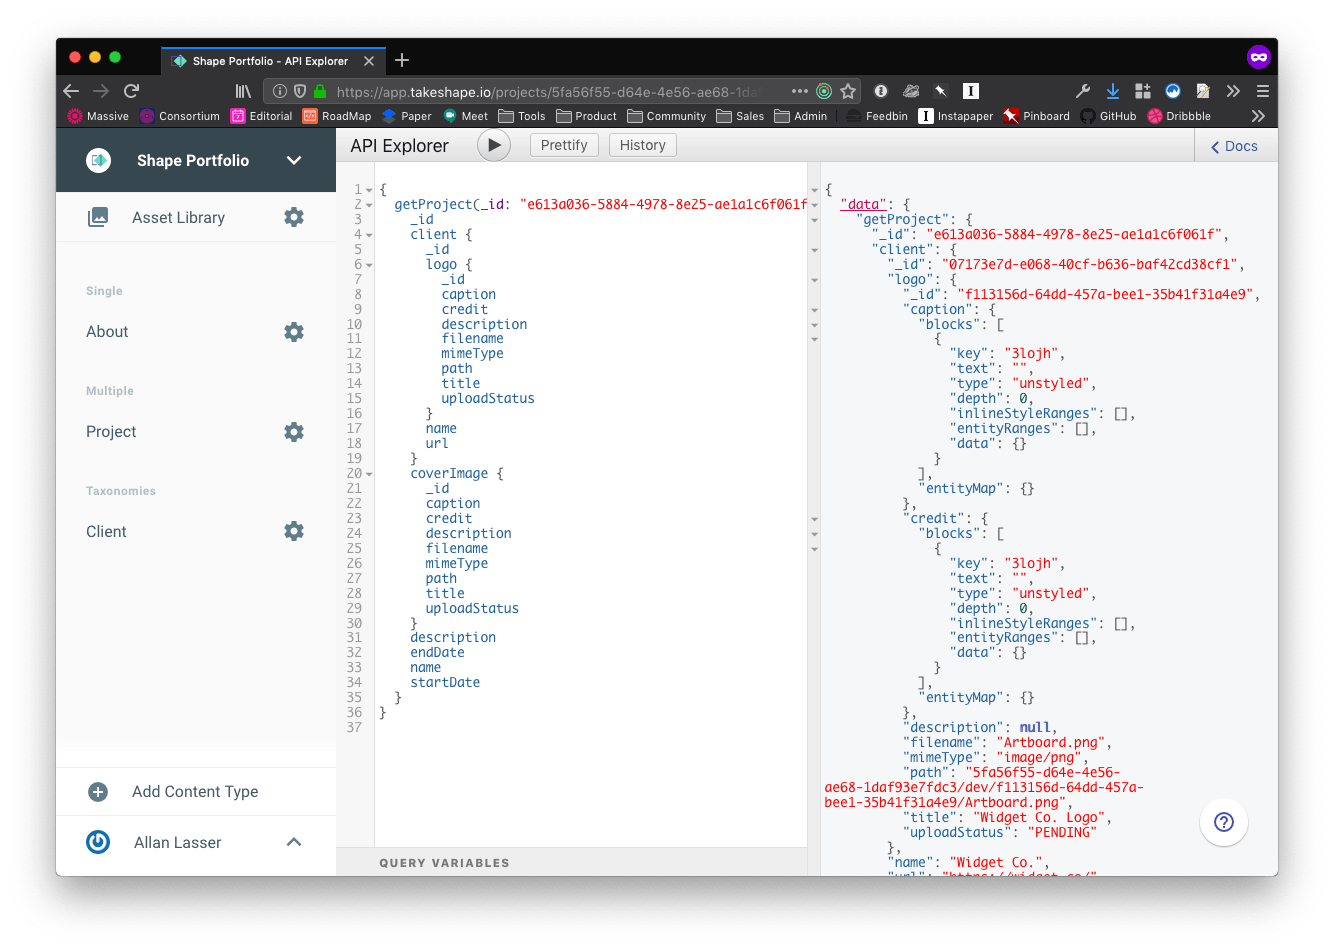Collapse the root object in the results pane
This screenshot has height=950, width=1334.
[x=814, y=190]
